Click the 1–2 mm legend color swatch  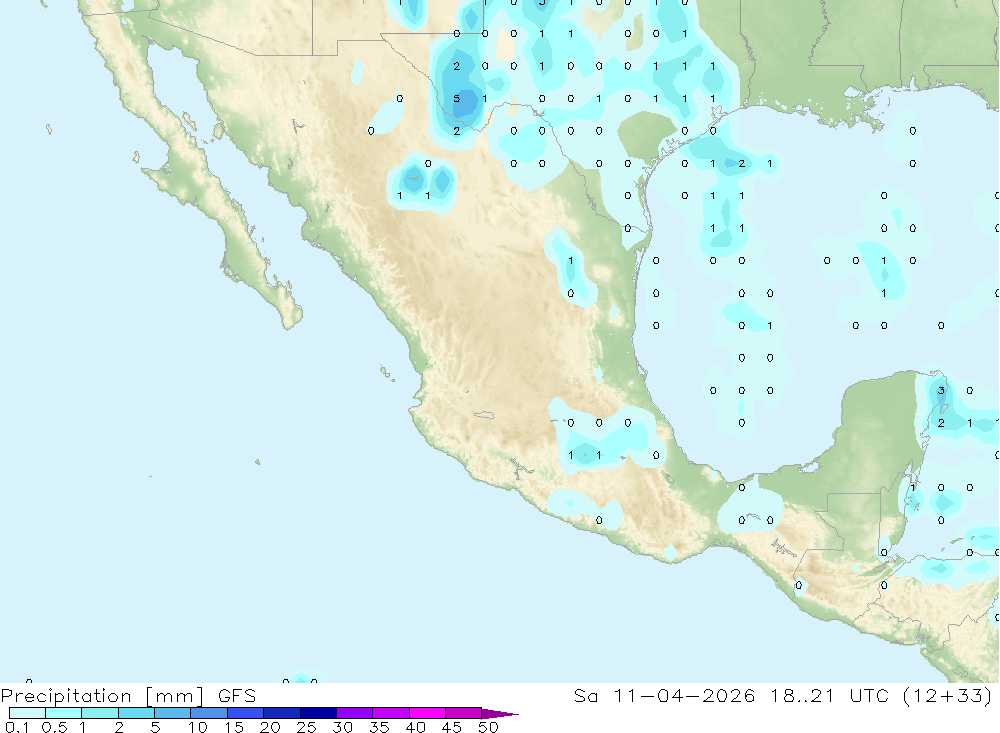[x=100, y=713]
